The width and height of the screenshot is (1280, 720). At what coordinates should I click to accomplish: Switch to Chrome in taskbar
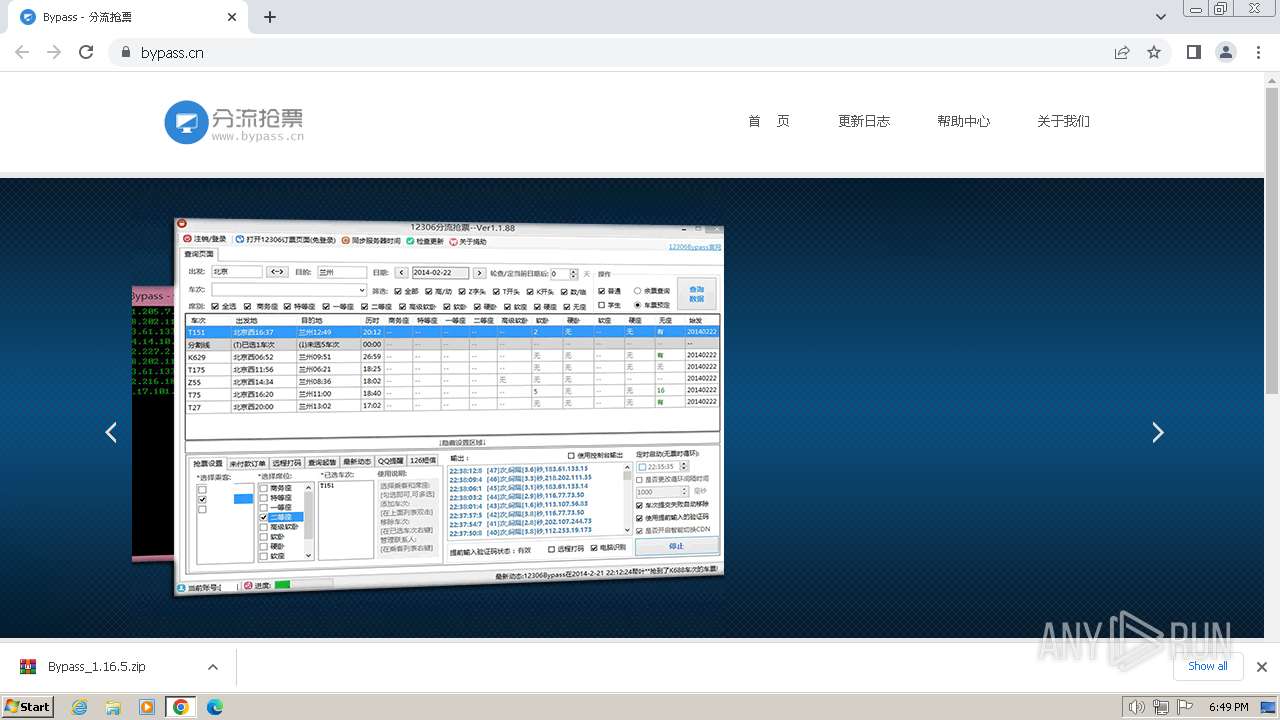(181, 707)
